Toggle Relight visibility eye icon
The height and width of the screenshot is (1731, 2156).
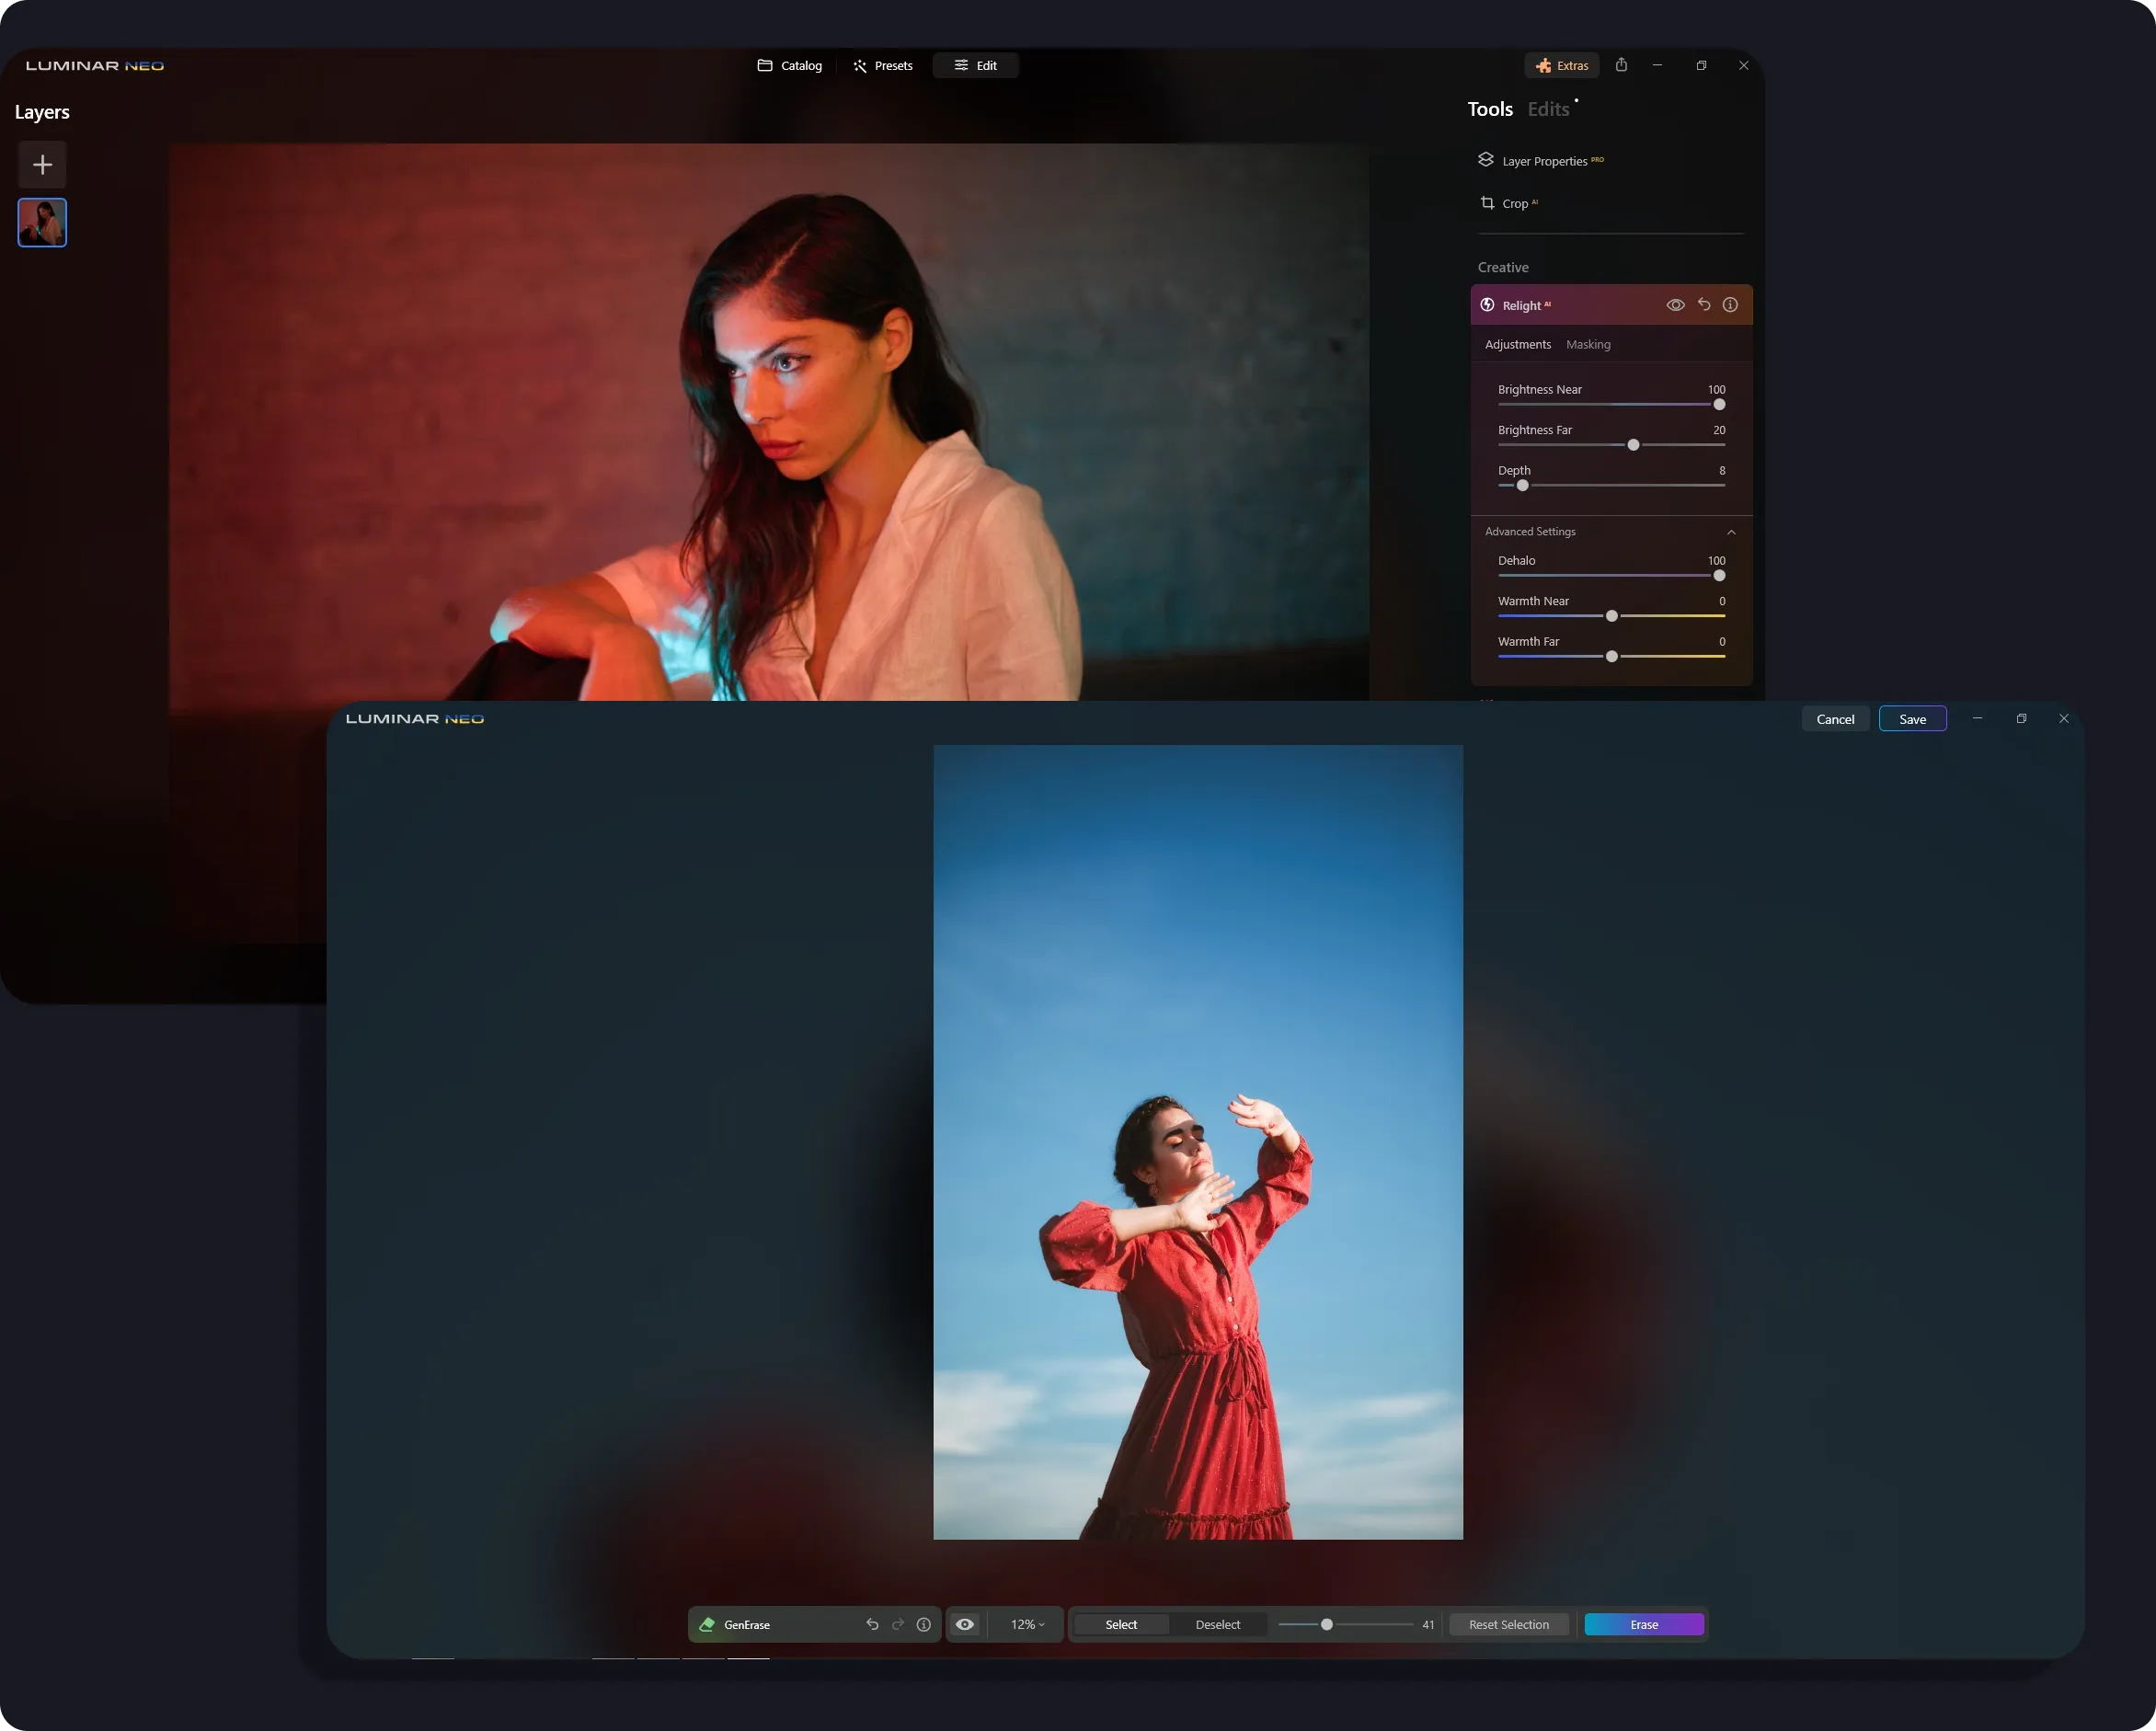tap(1675, 305)
